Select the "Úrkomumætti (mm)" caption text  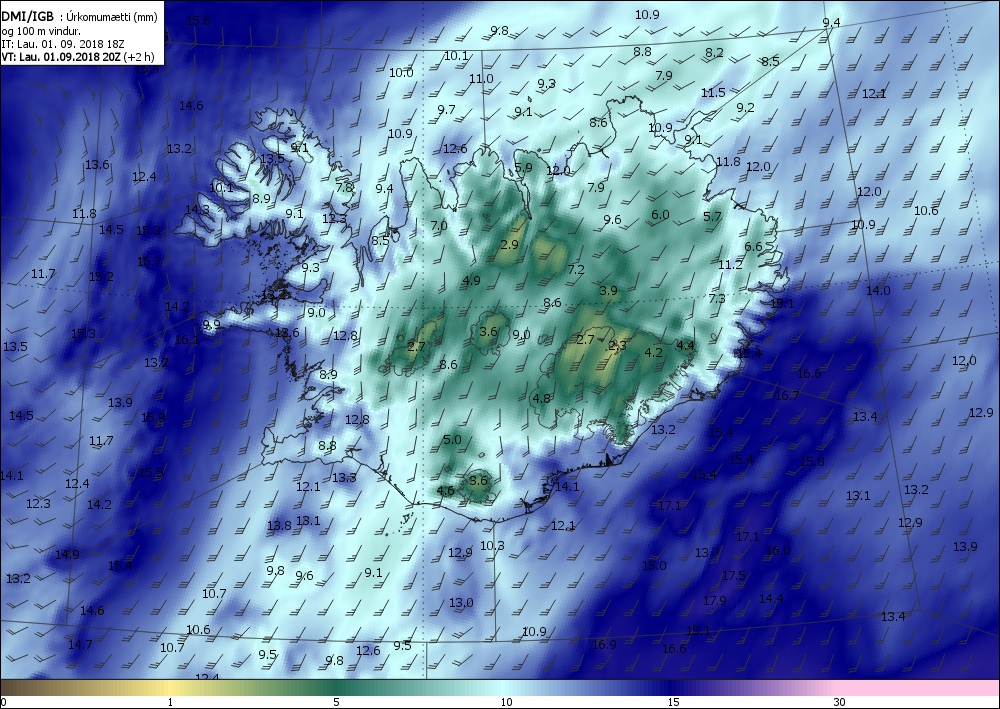(112, 17)
